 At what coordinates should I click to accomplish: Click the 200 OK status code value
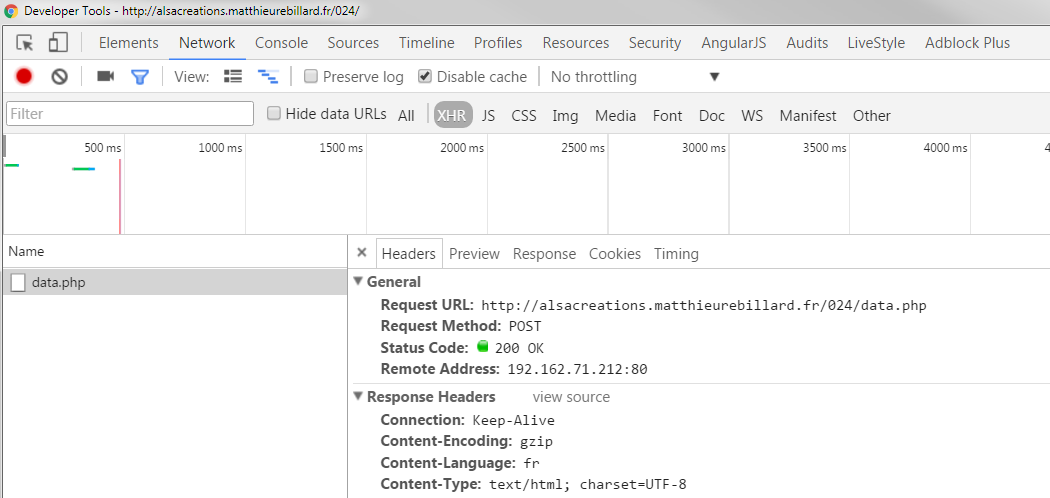(519, 348)
